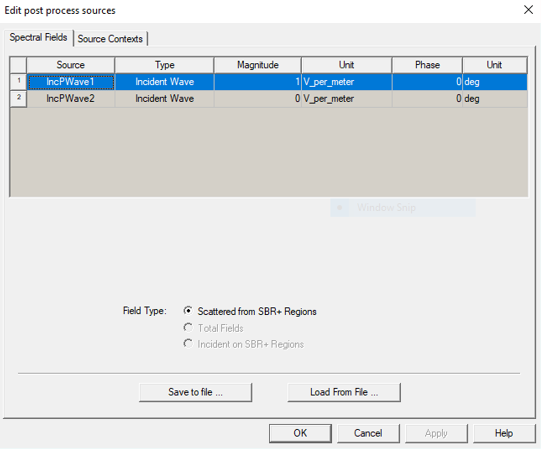This screenshot has height=449, width=541.
Task: Open V_per_meter unit cell for IncPWave1
Action: [347, 82]
